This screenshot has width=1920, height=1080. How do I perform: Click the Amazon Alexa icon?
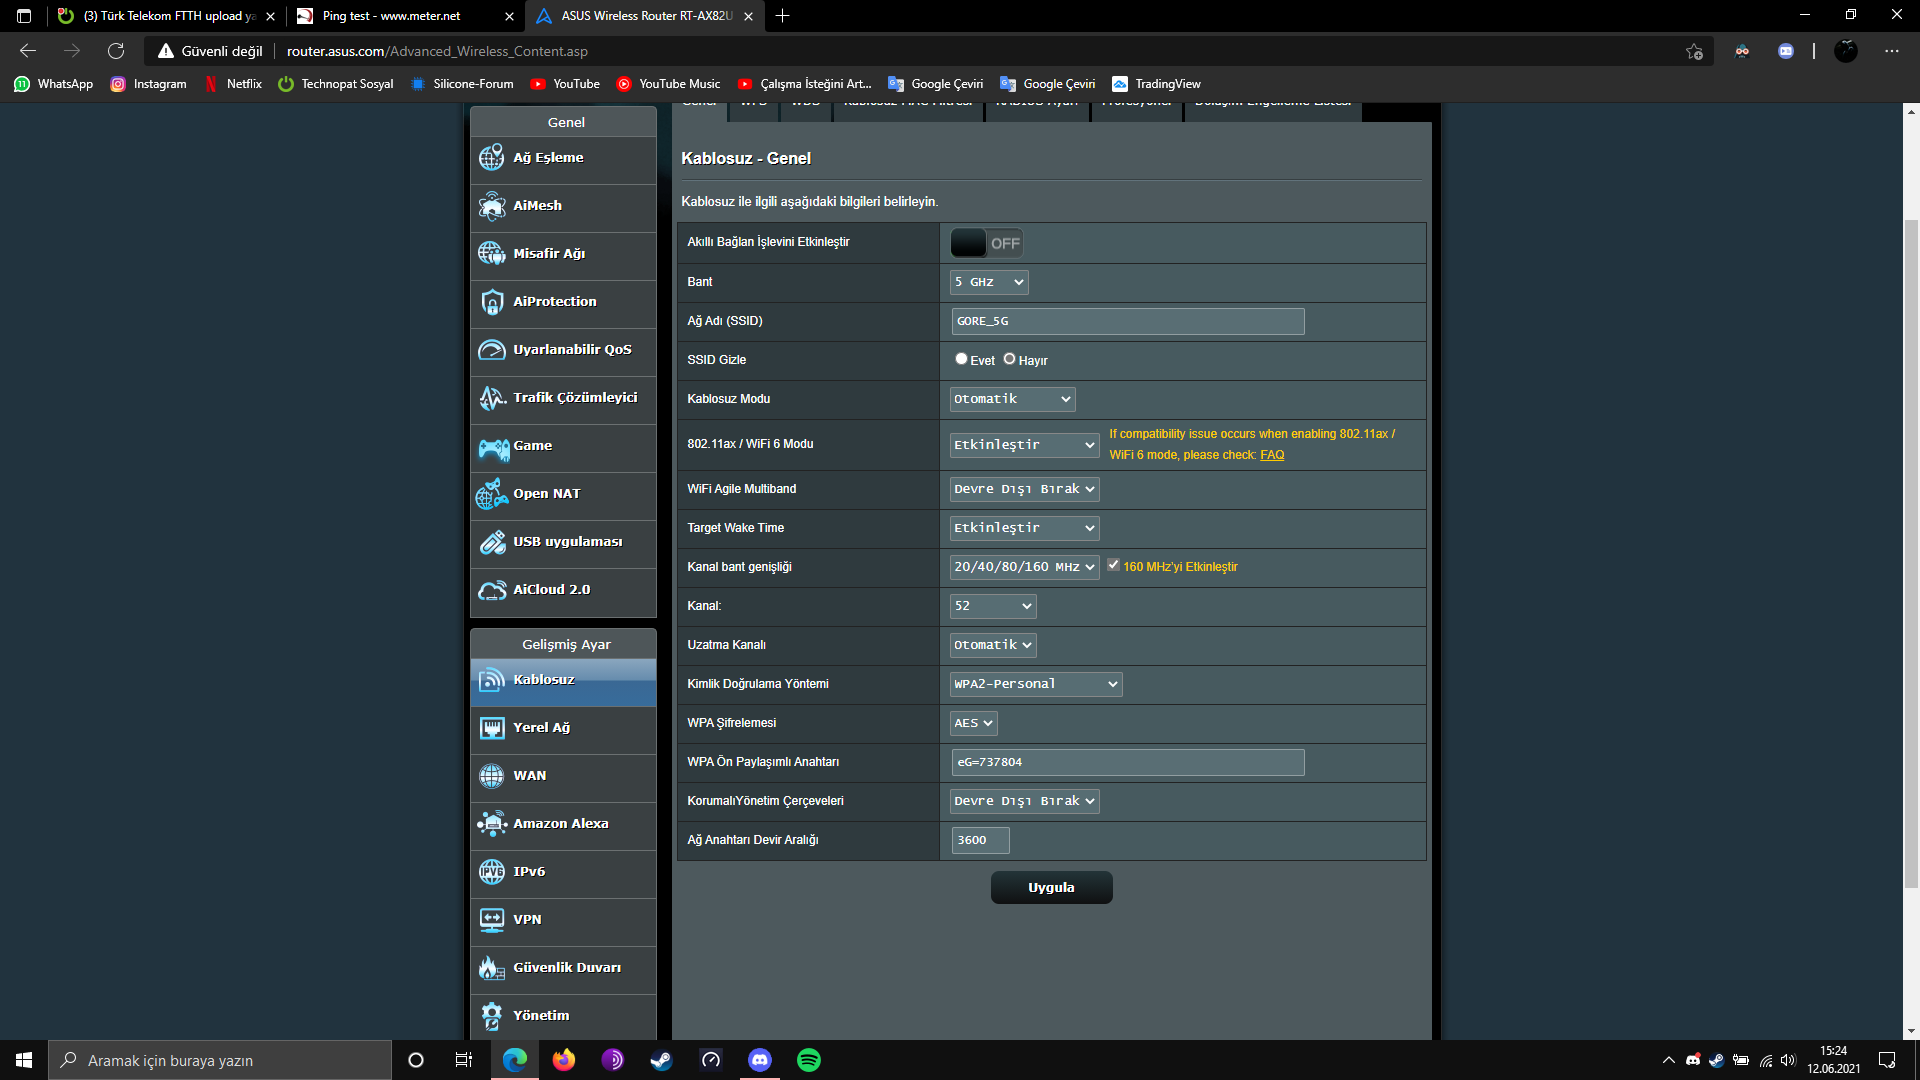[x=492, y=824]
